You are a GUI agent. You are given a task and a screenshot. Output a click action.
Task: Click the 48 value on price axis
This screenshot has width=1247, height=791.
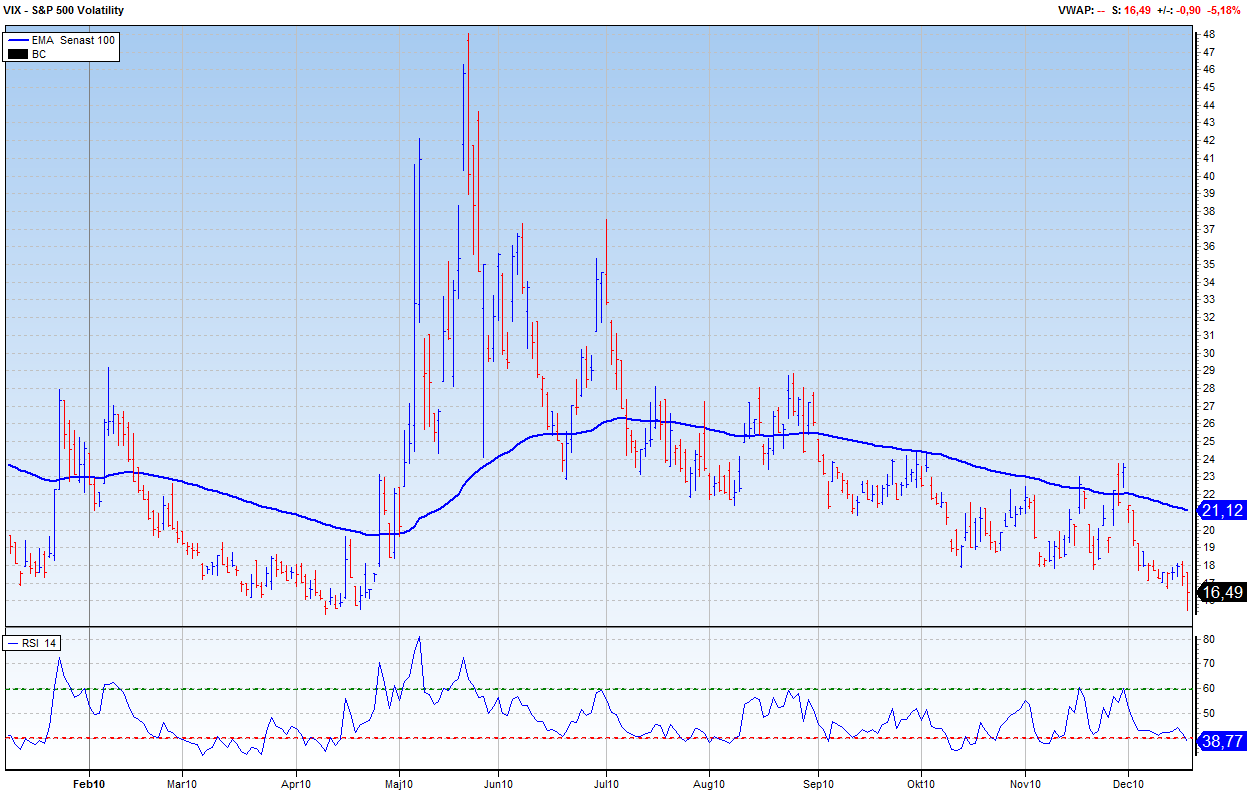(1209, 34)
